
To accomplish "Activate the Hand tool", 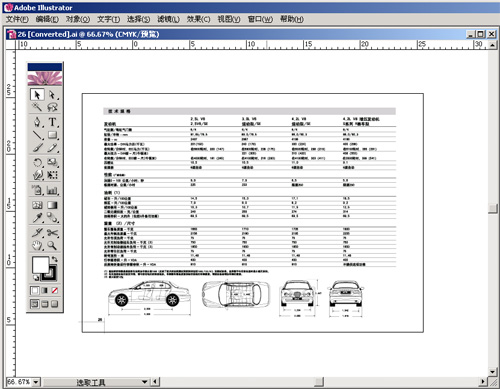I will tap(37, 246).
